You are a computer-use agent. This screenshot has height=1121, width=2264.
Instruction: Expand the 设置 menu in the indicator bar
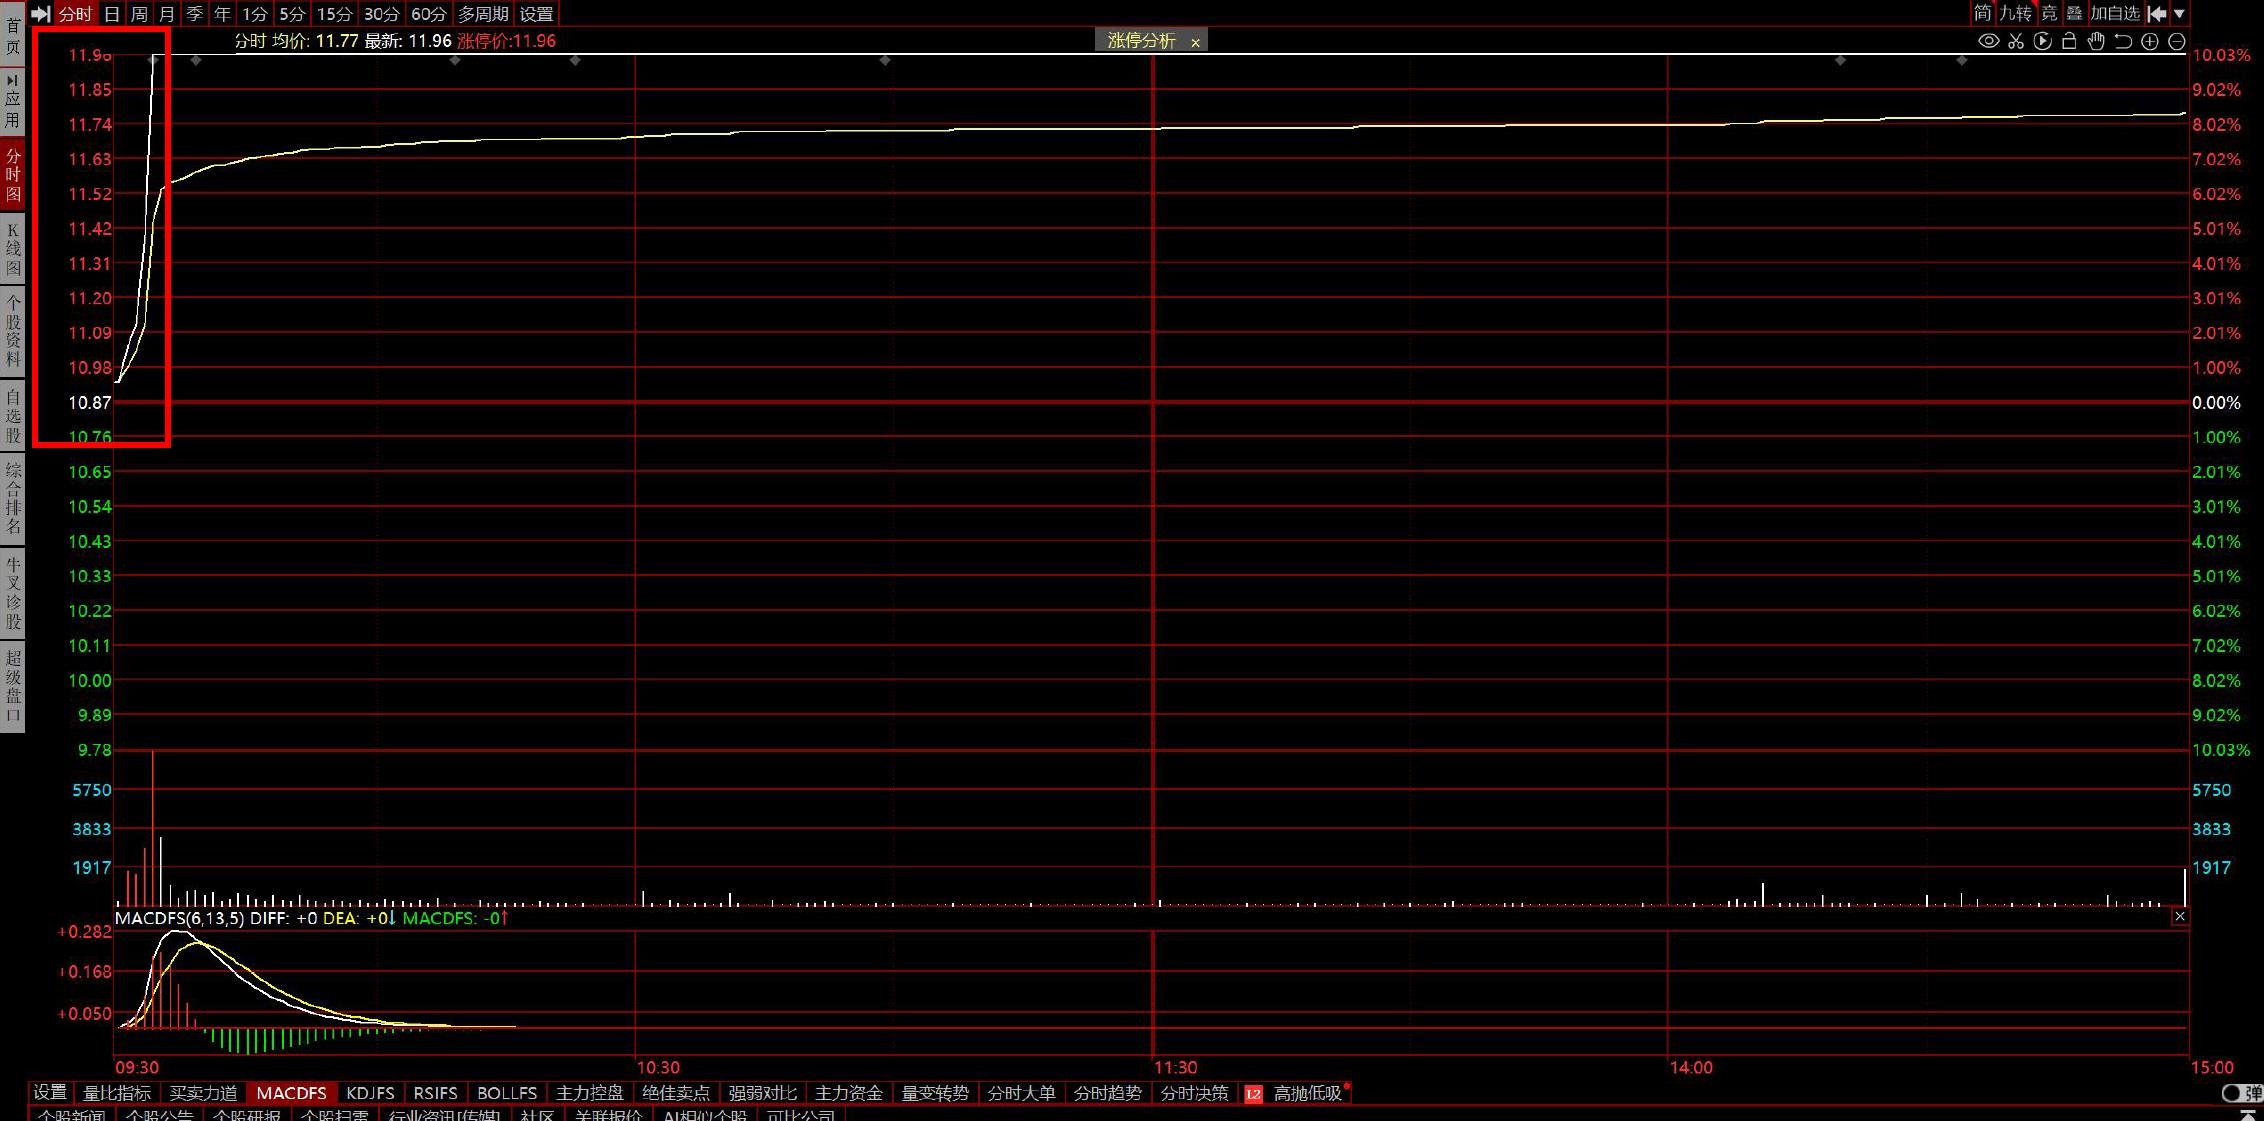(x=50, y=1093)
